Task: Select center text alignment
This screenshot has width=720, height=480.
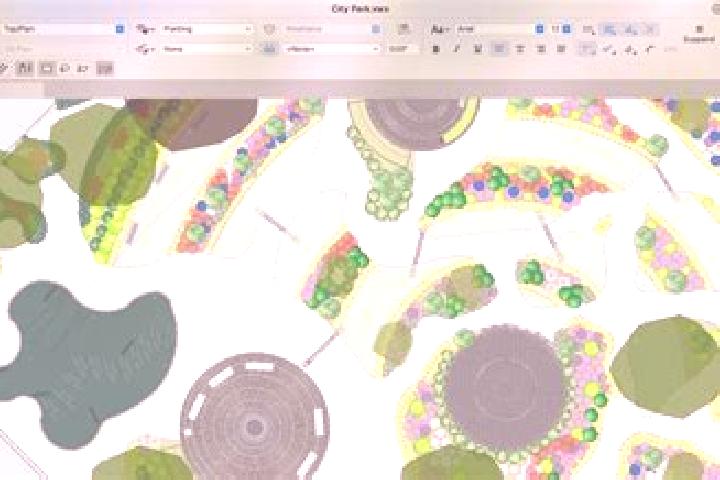Action: click(x=520, y=49)
